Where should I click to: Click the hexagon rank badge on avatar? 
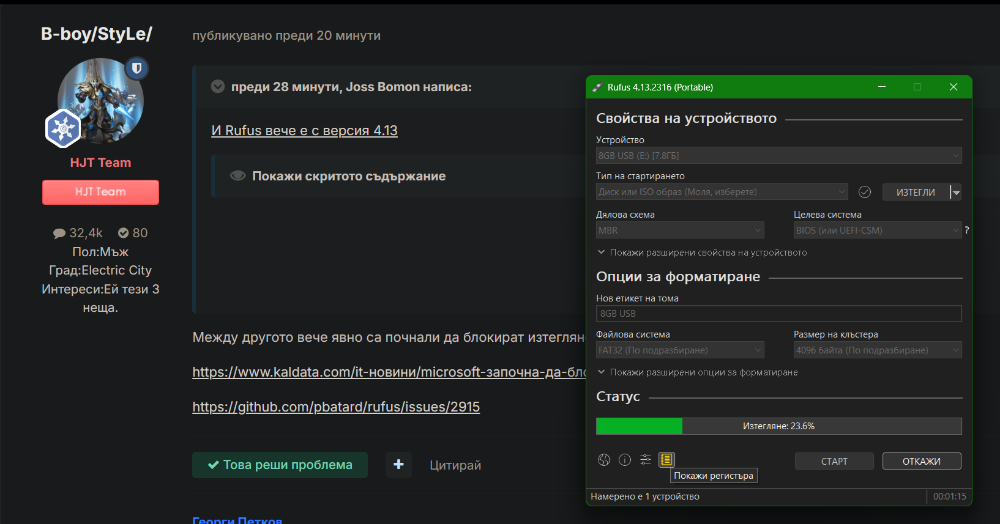pyautogui.click(x=62, y=128)
